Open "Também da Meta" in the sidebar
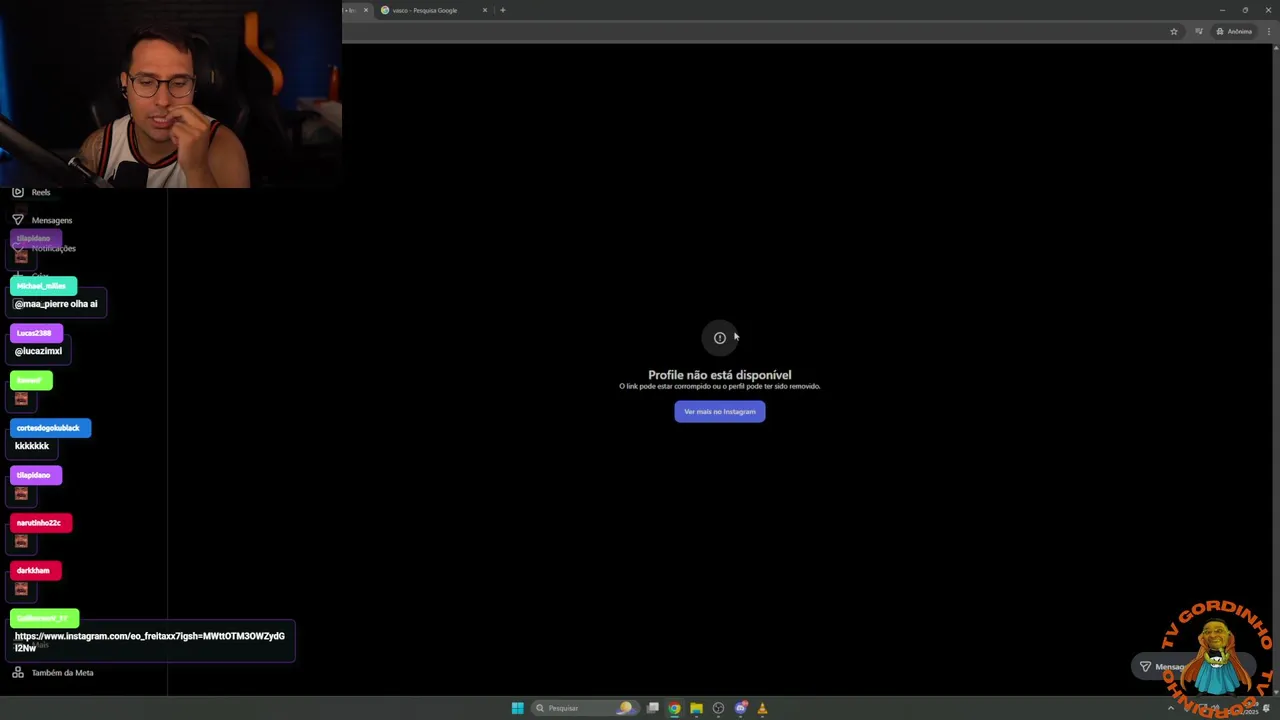 pos(52,673)
